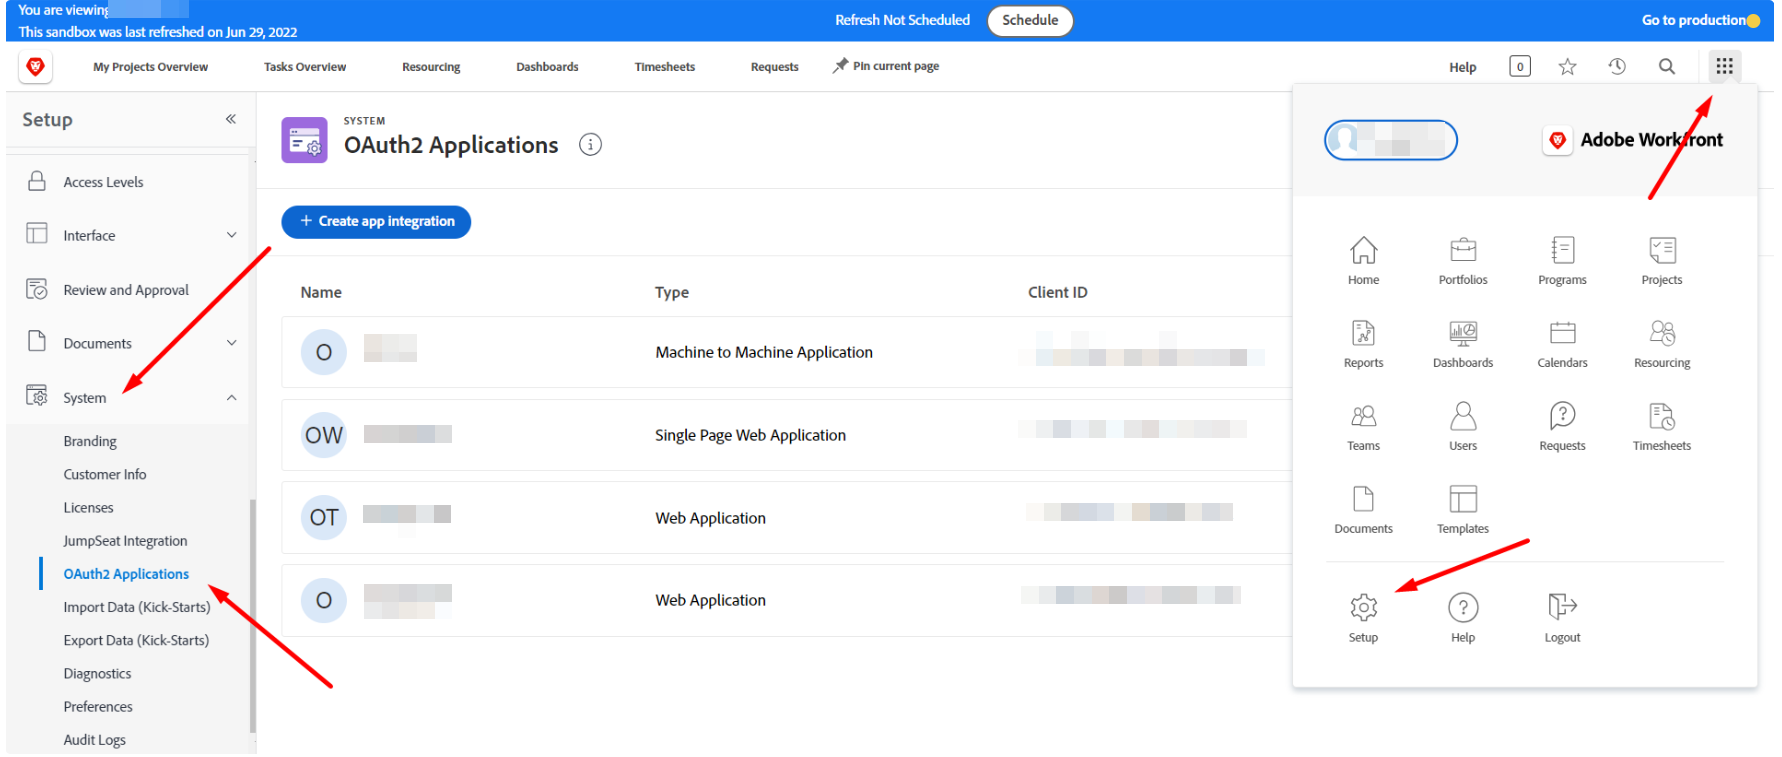Click info icon beside OAuth2 Applications title
Viewport: 1782px width, 757px height.
coord(591,145)
